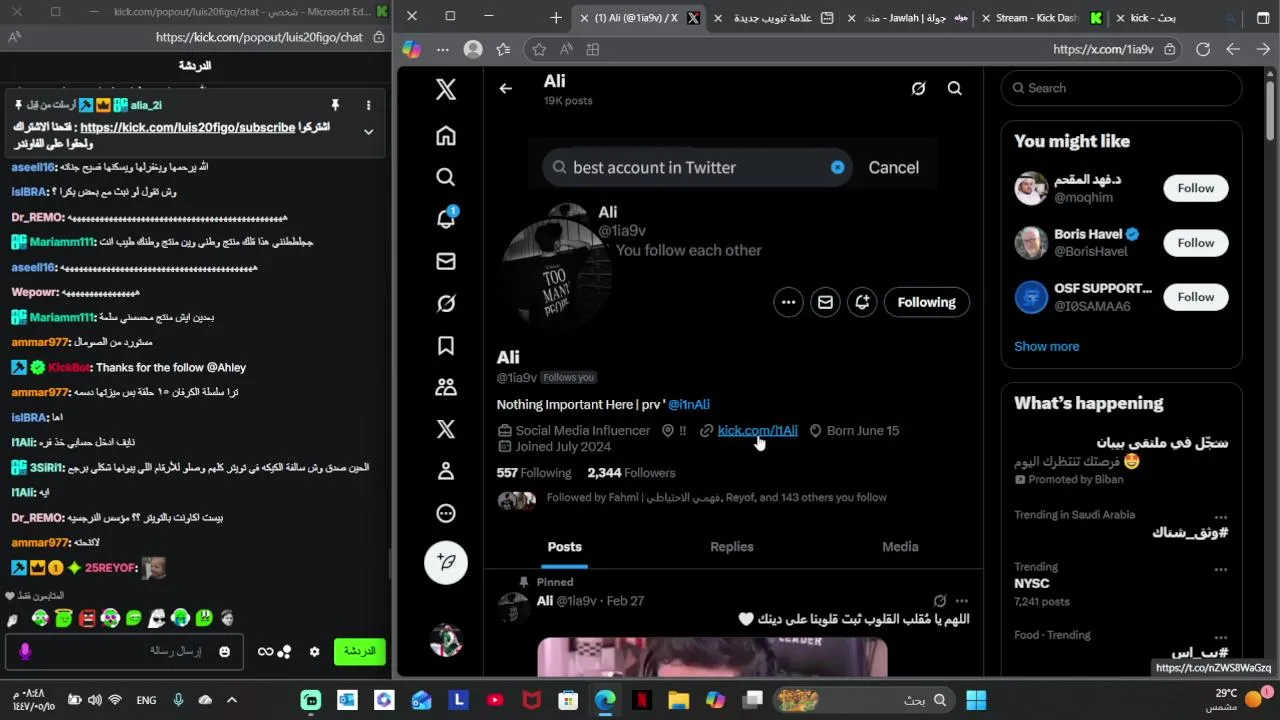Switch to Replies tab

click(731, 546)
